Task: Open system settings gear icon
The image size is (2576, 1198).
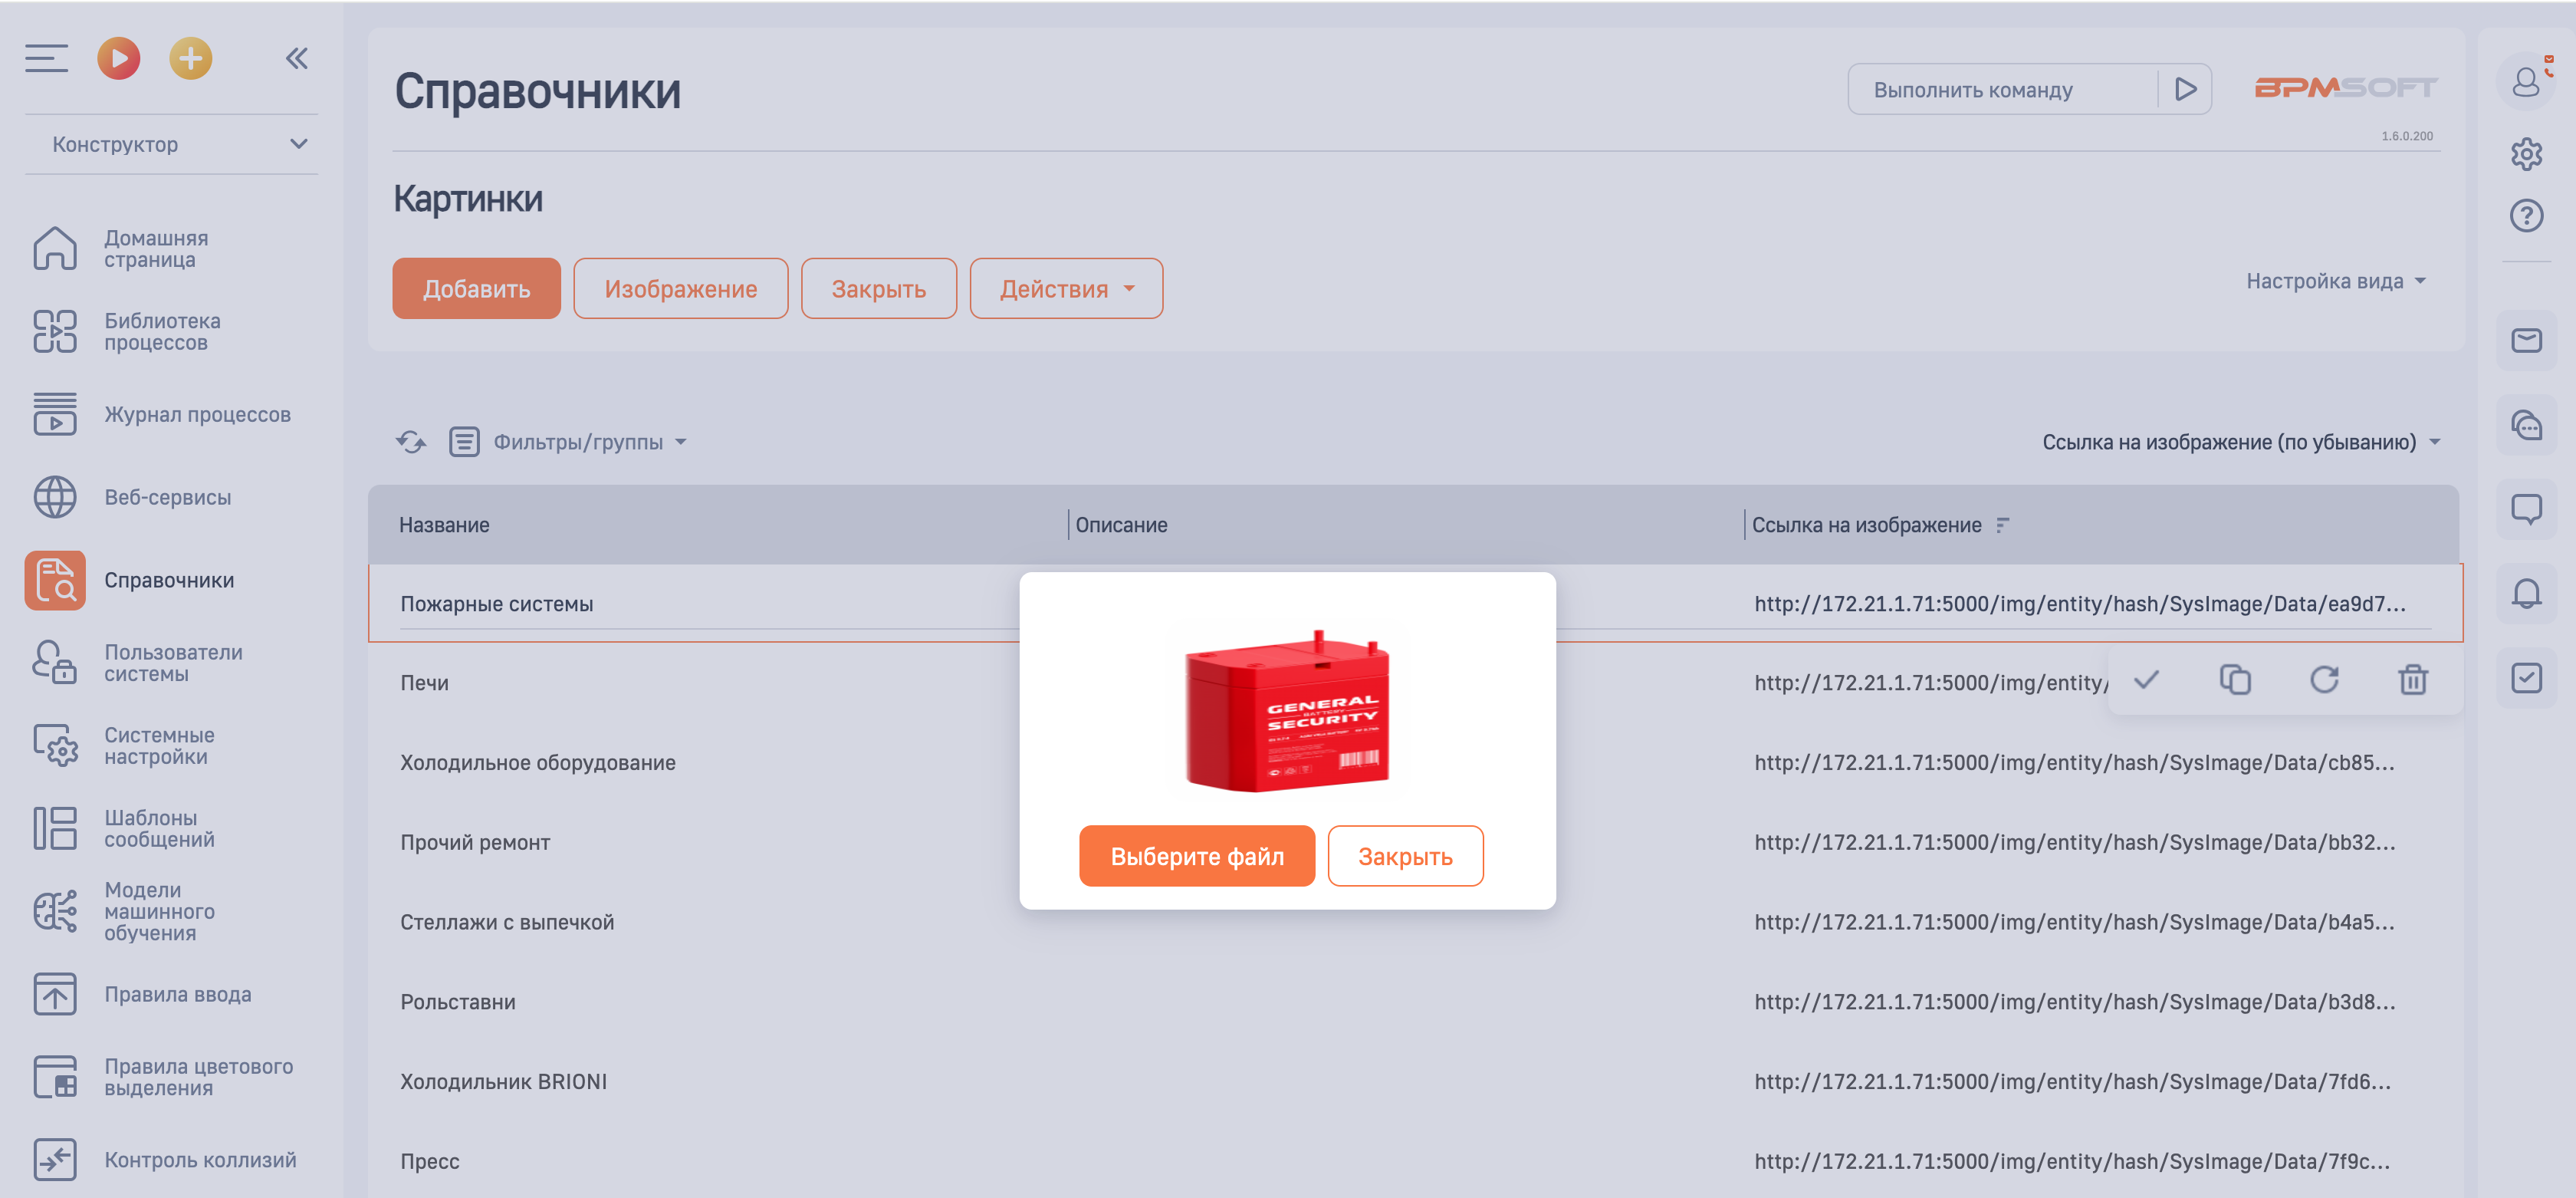Action: [2526, 154]
